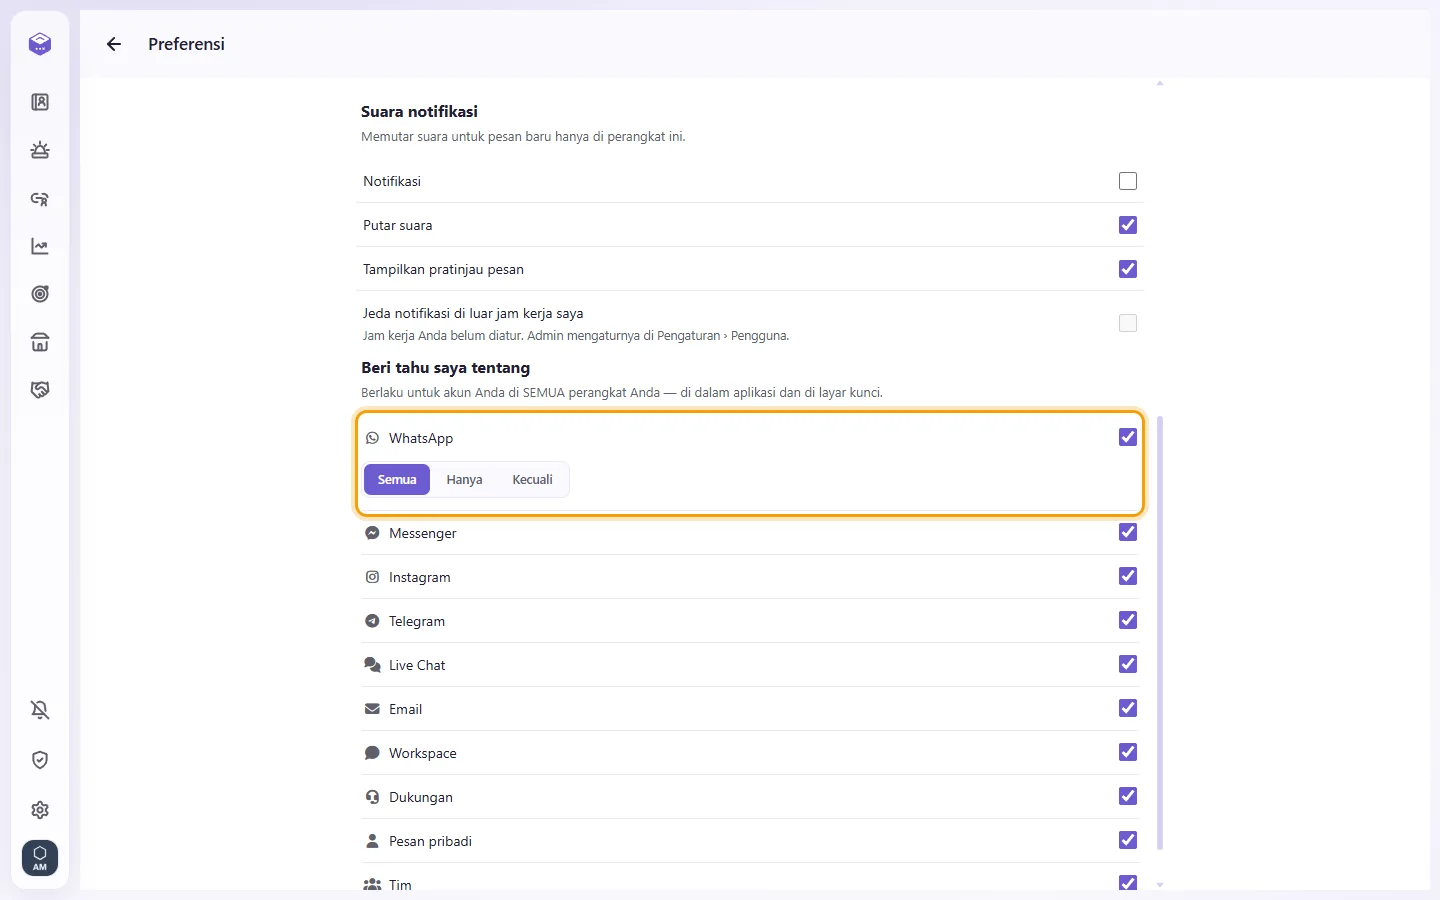This screenshot has width=1440, height=900.
Task: Open the AM profile avatar
Action: [40, 858]
